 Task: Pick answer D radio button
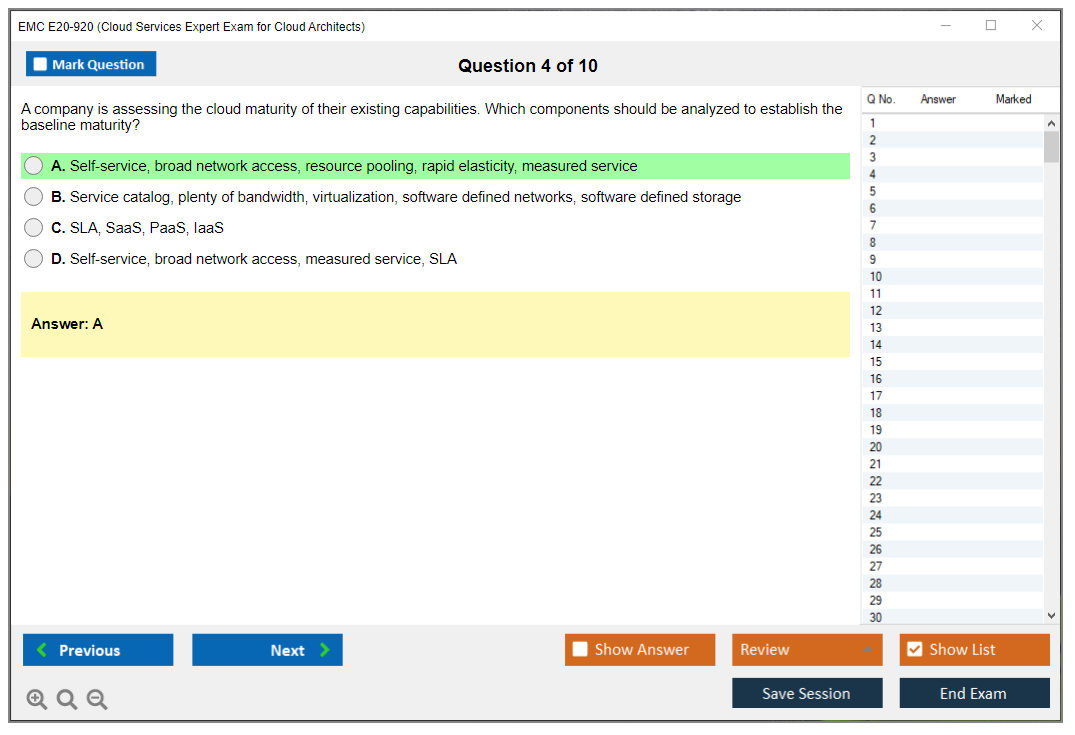(x=34, y=259)
